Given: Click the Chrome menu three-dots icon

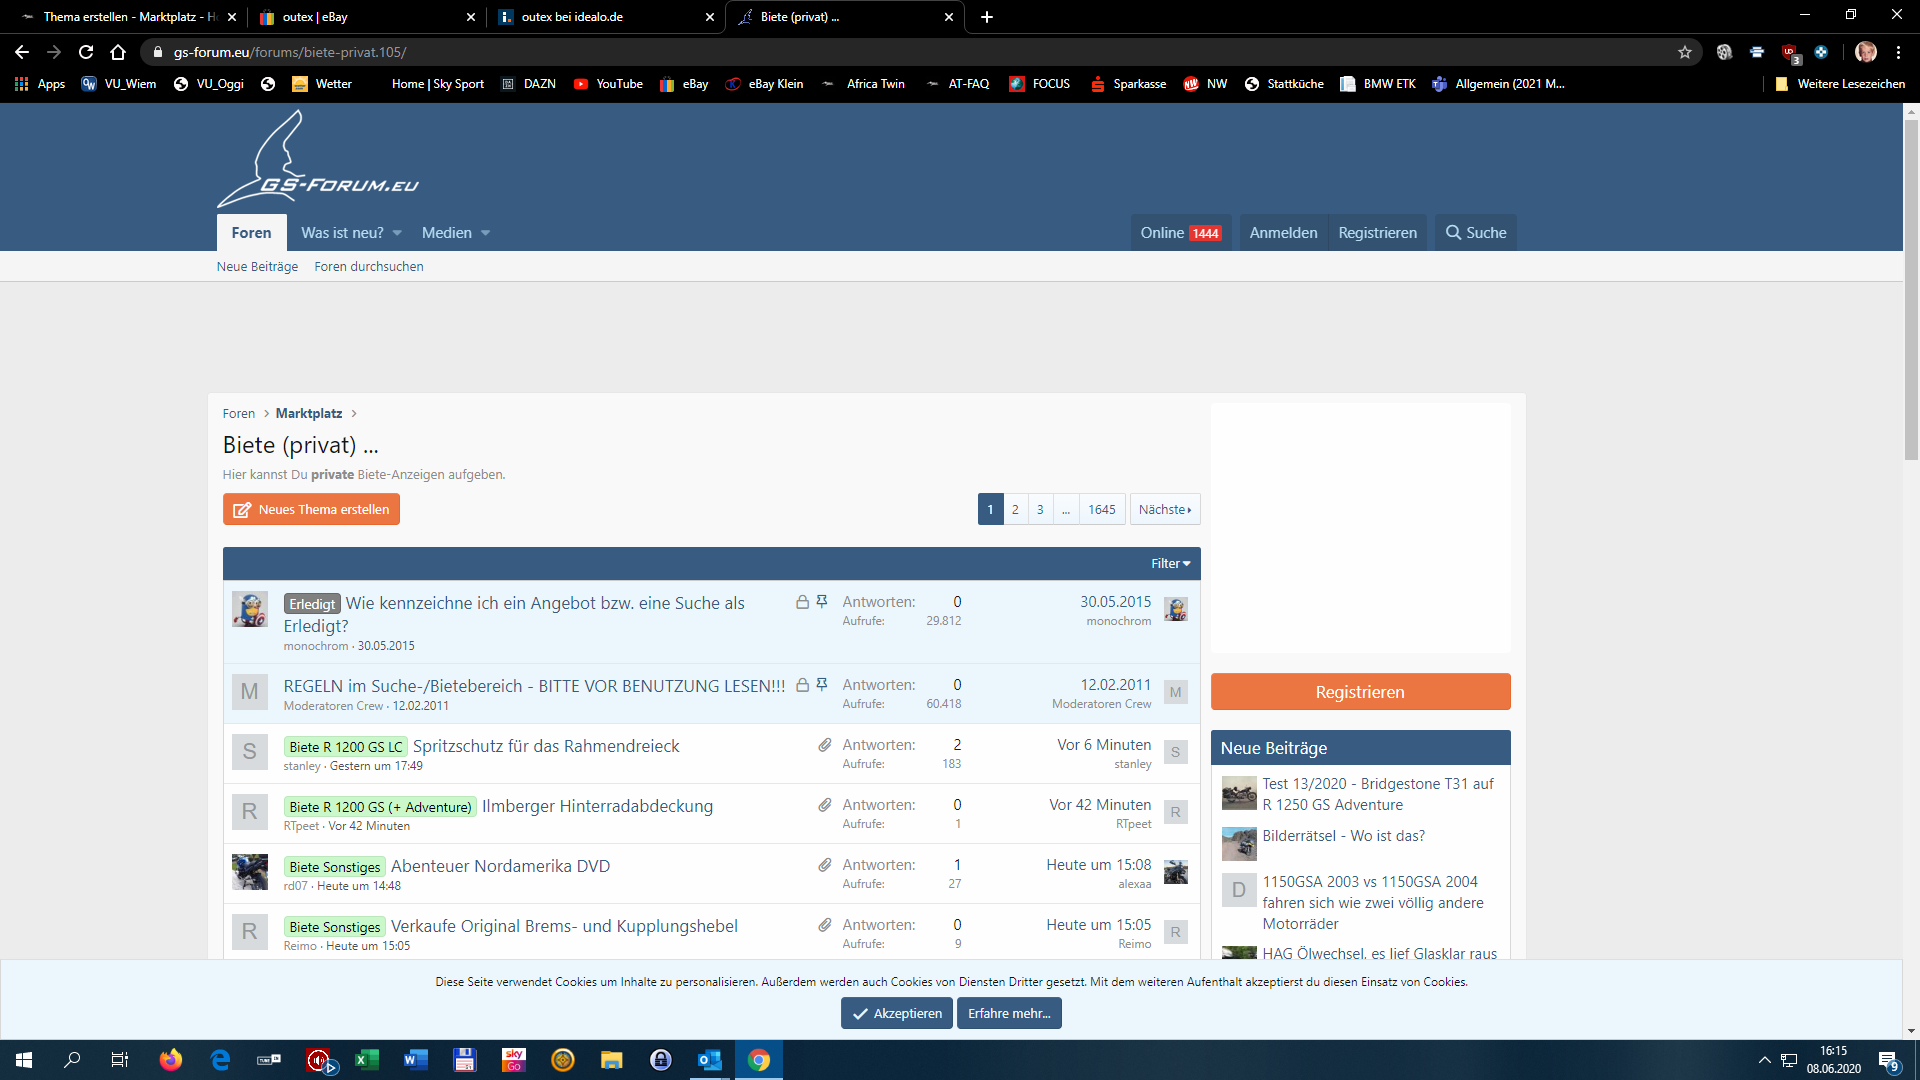Looking at the screenshot, I should click(1898, 52).
